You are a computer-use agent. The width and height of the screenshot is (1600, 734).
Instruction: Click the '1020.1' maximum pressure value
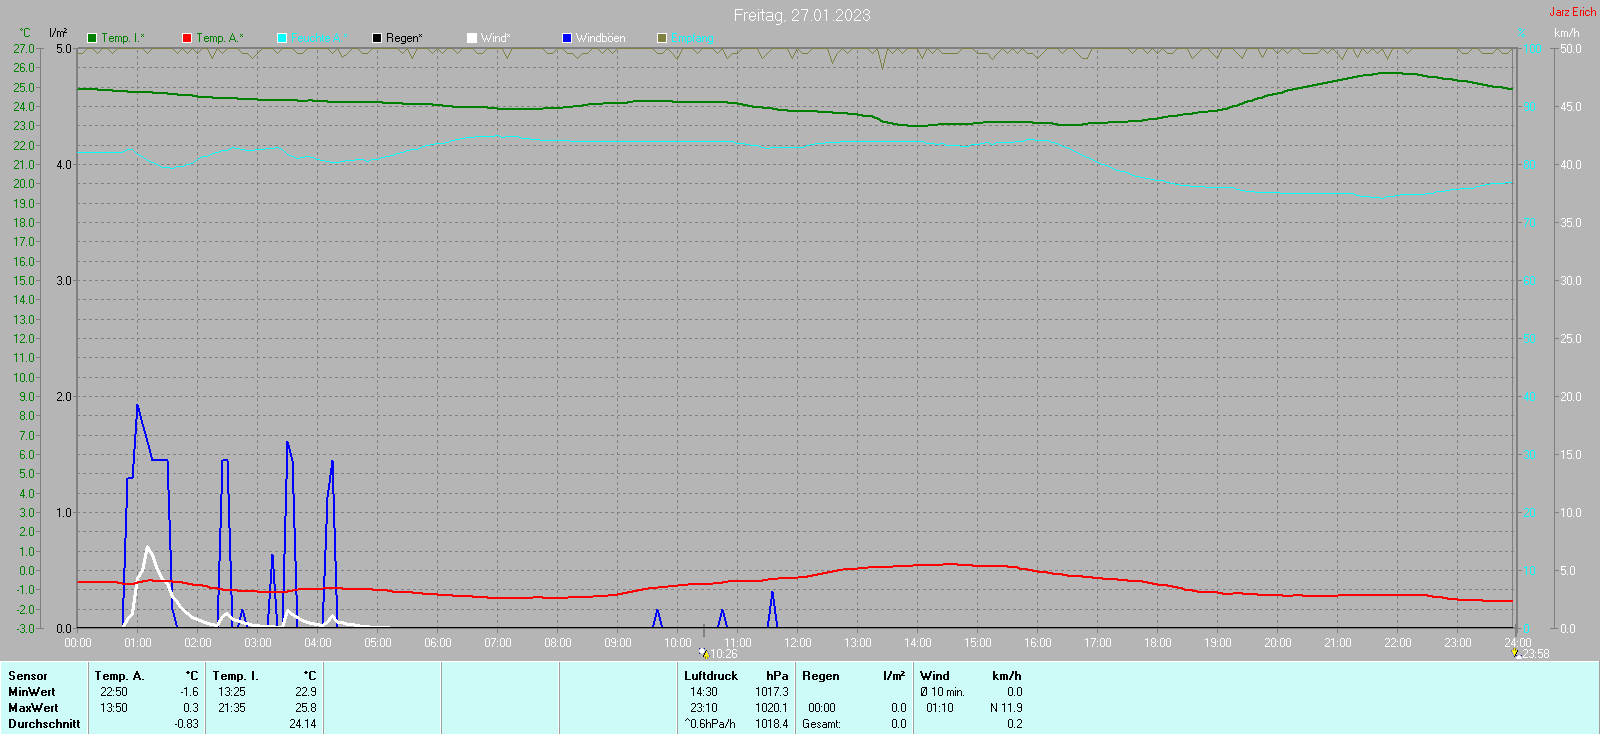click(x=772, y=708)
